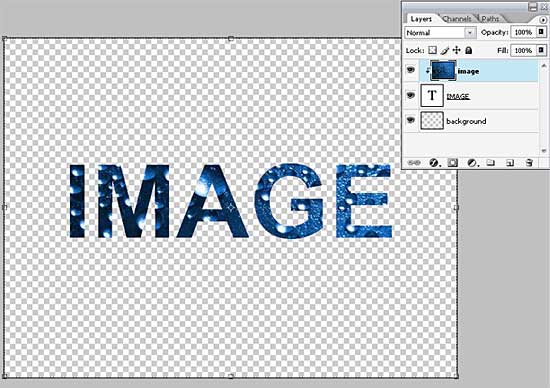The width and height of the screenshot is (550, 388).
Task: Create a new group folder icon
Action: point(490,163)
